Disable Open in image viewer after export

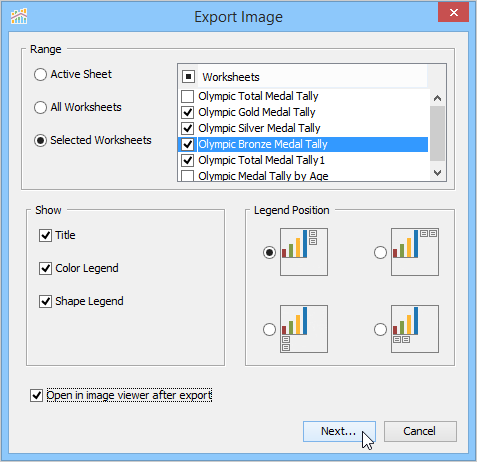(36, 395)
